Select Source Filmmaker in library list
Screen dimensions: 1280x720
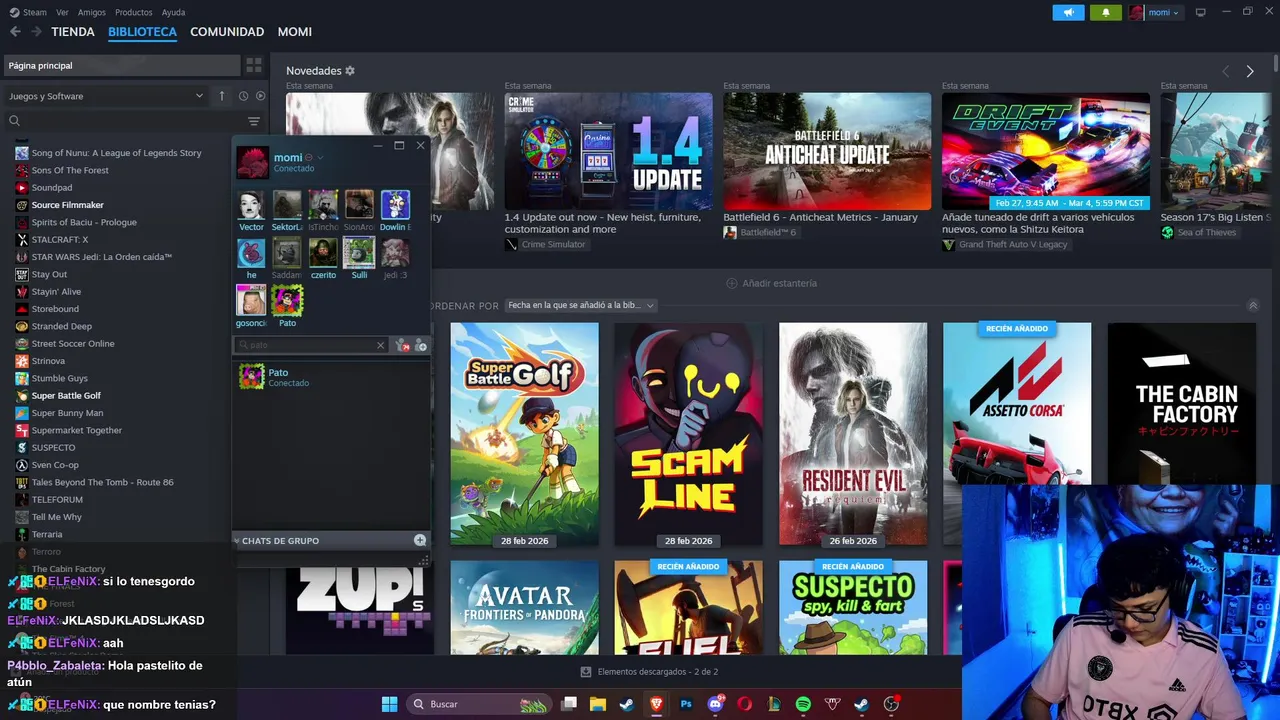click(x=67, y=205)
